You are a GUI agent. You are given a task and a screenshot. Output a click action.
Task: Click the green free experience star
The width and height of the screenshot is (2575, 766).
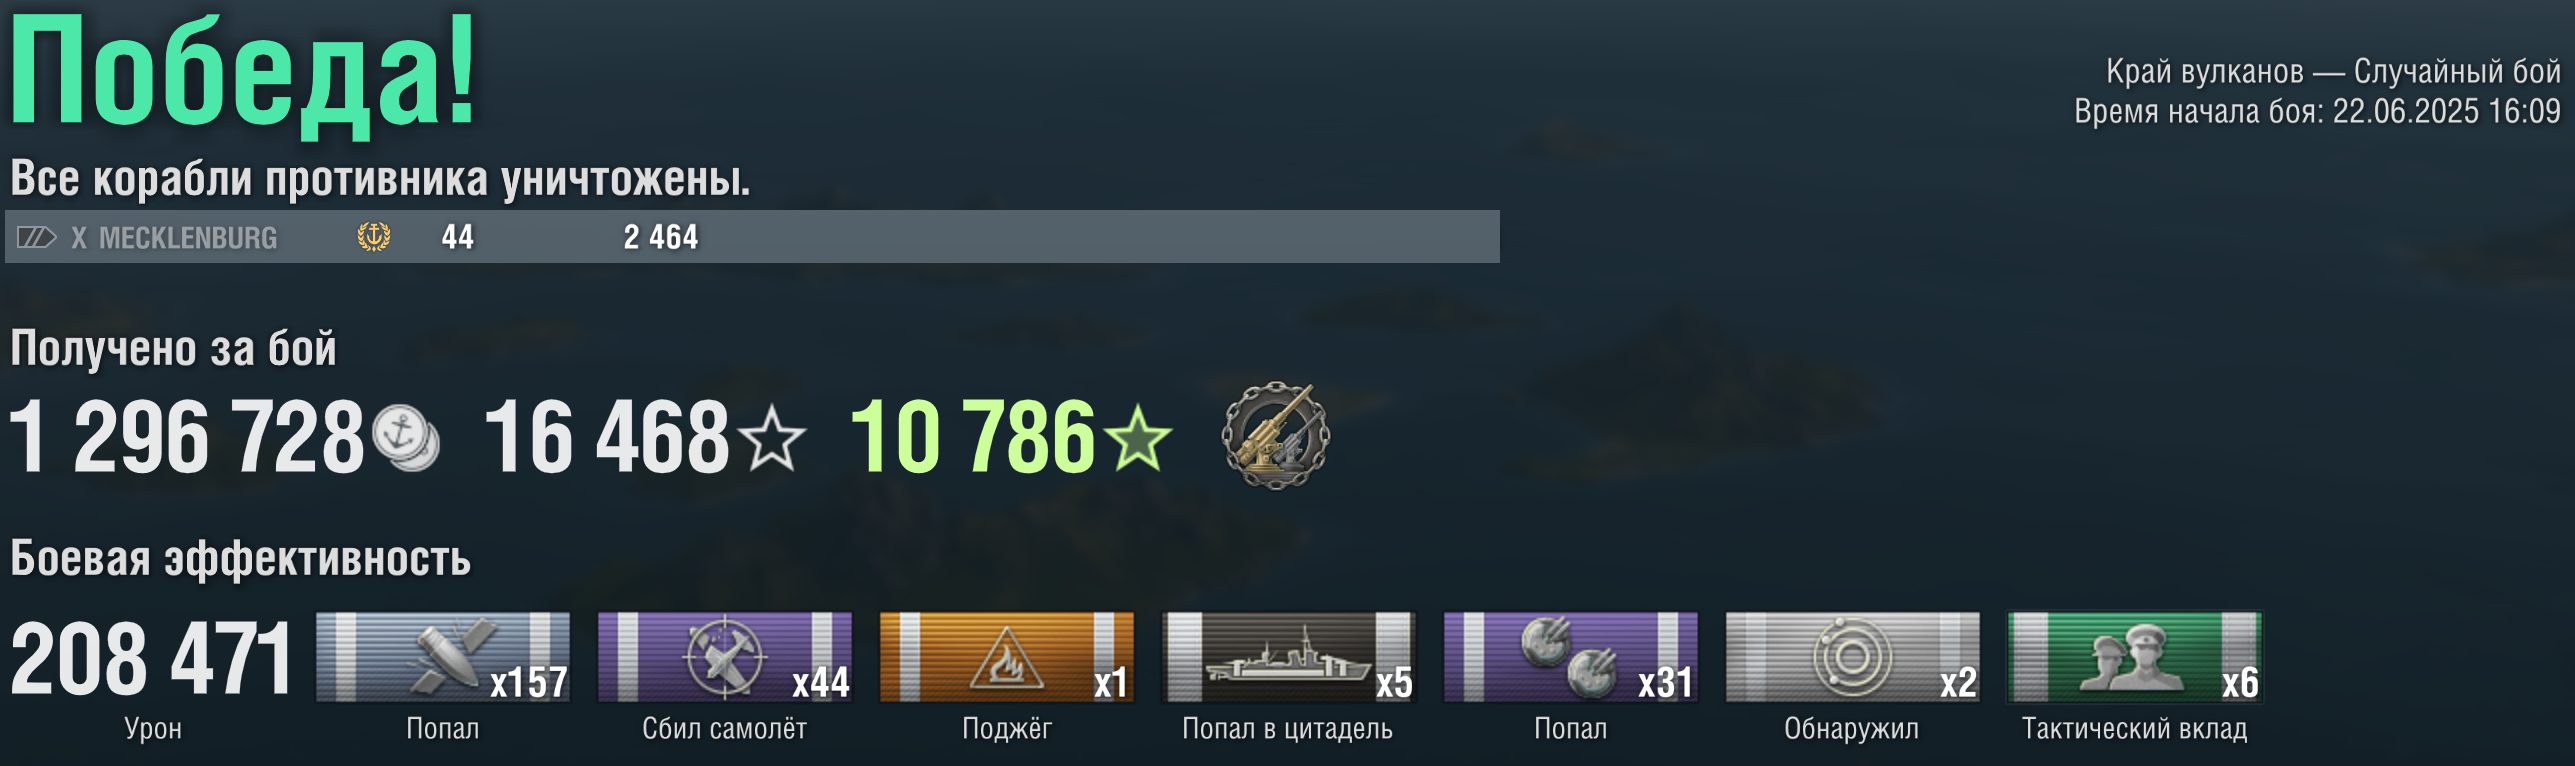click(1139, 436)
